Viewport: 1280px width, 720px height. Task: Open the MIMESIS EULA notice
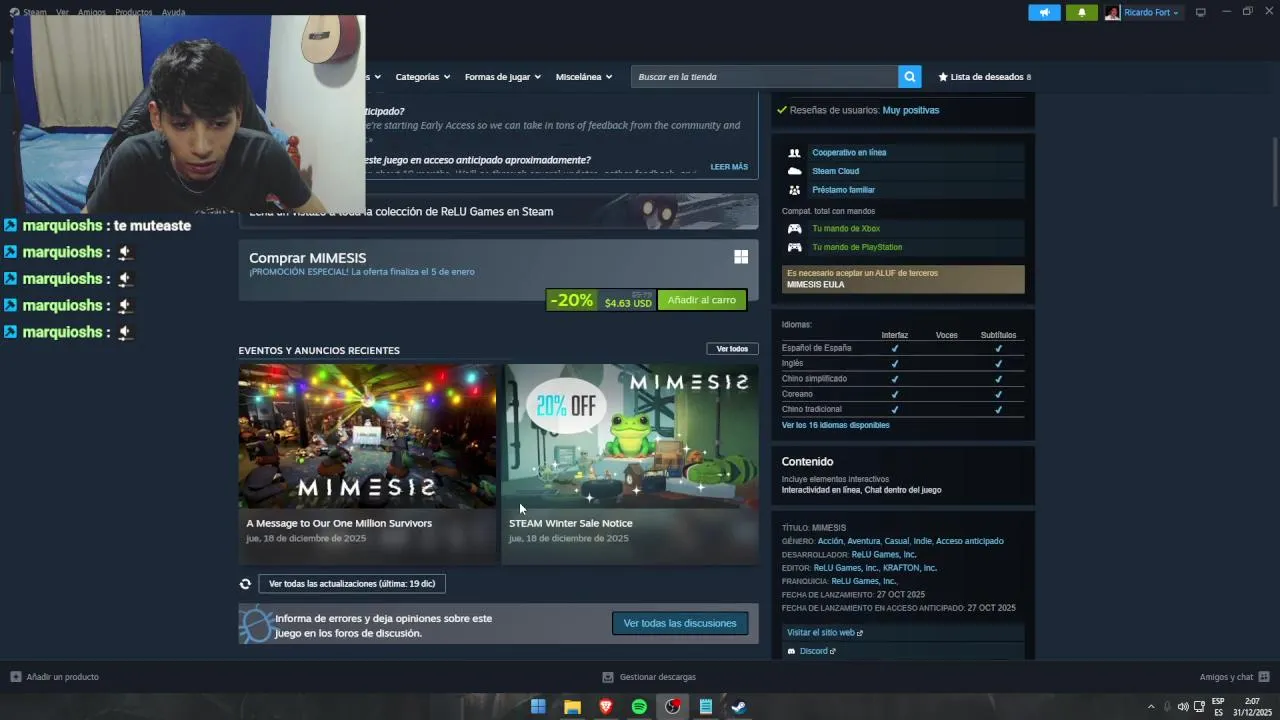[903, 279]
